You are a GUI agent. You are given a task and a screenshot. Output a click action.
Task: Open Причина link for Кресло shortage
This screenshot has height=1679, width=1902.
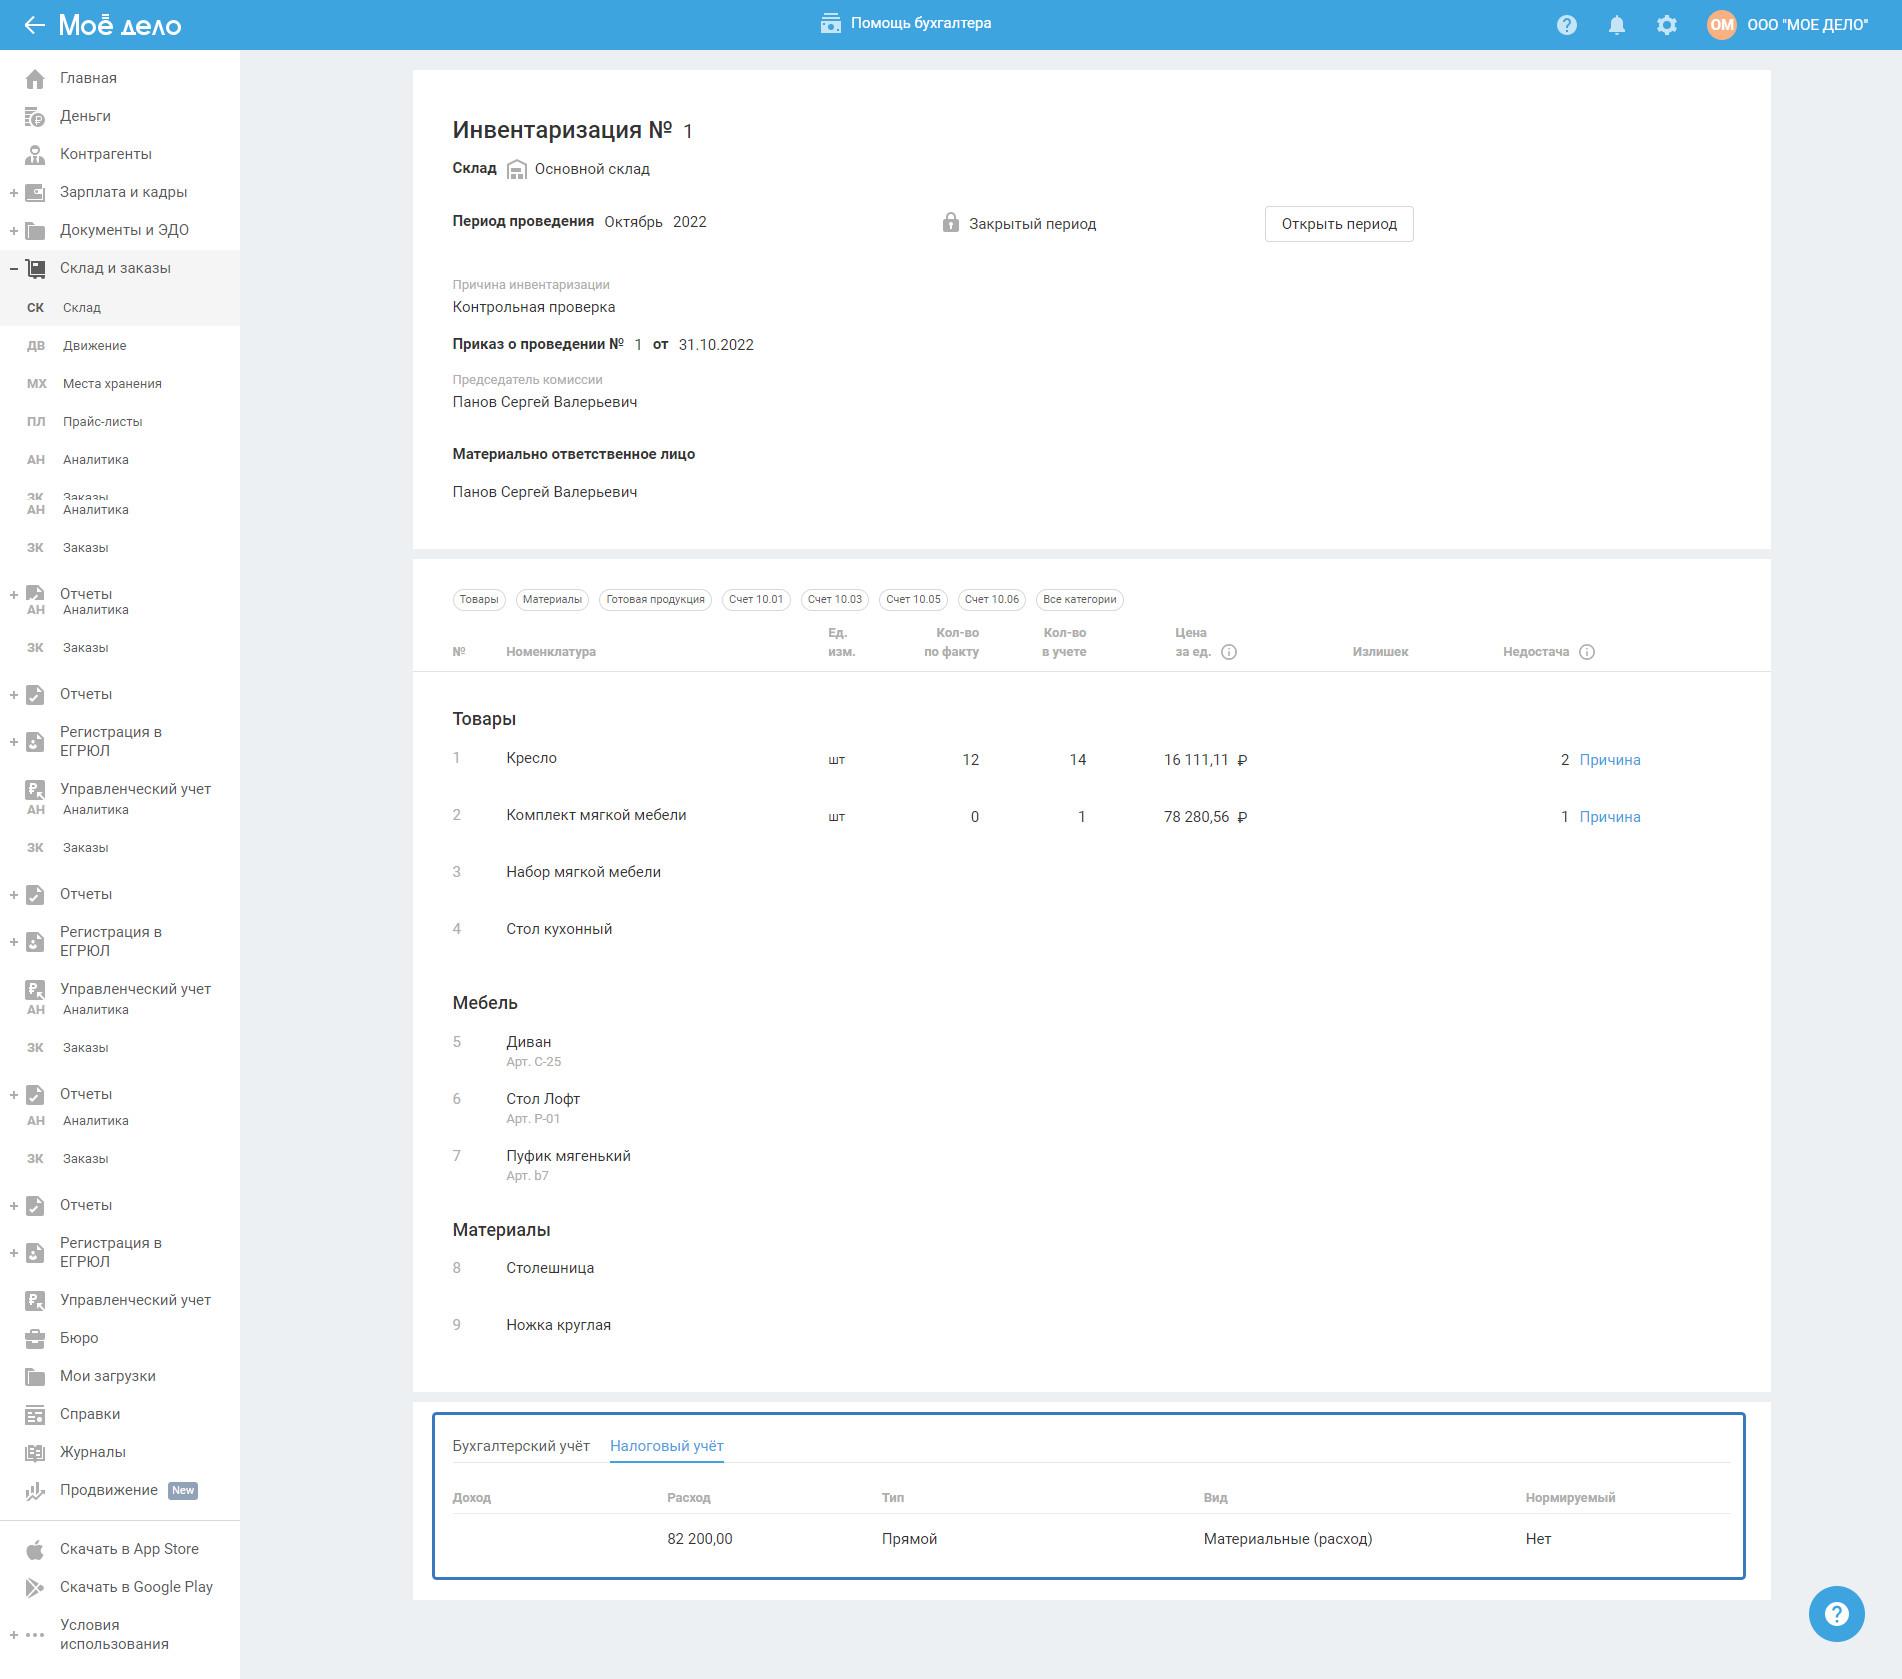coord(1609,760)
